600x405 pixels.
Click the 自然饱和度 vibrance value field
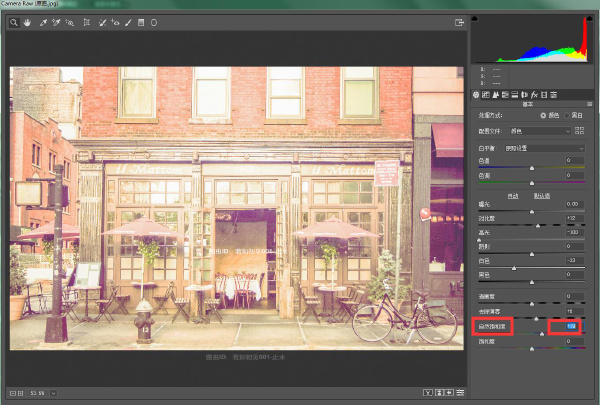coord(571,326)
